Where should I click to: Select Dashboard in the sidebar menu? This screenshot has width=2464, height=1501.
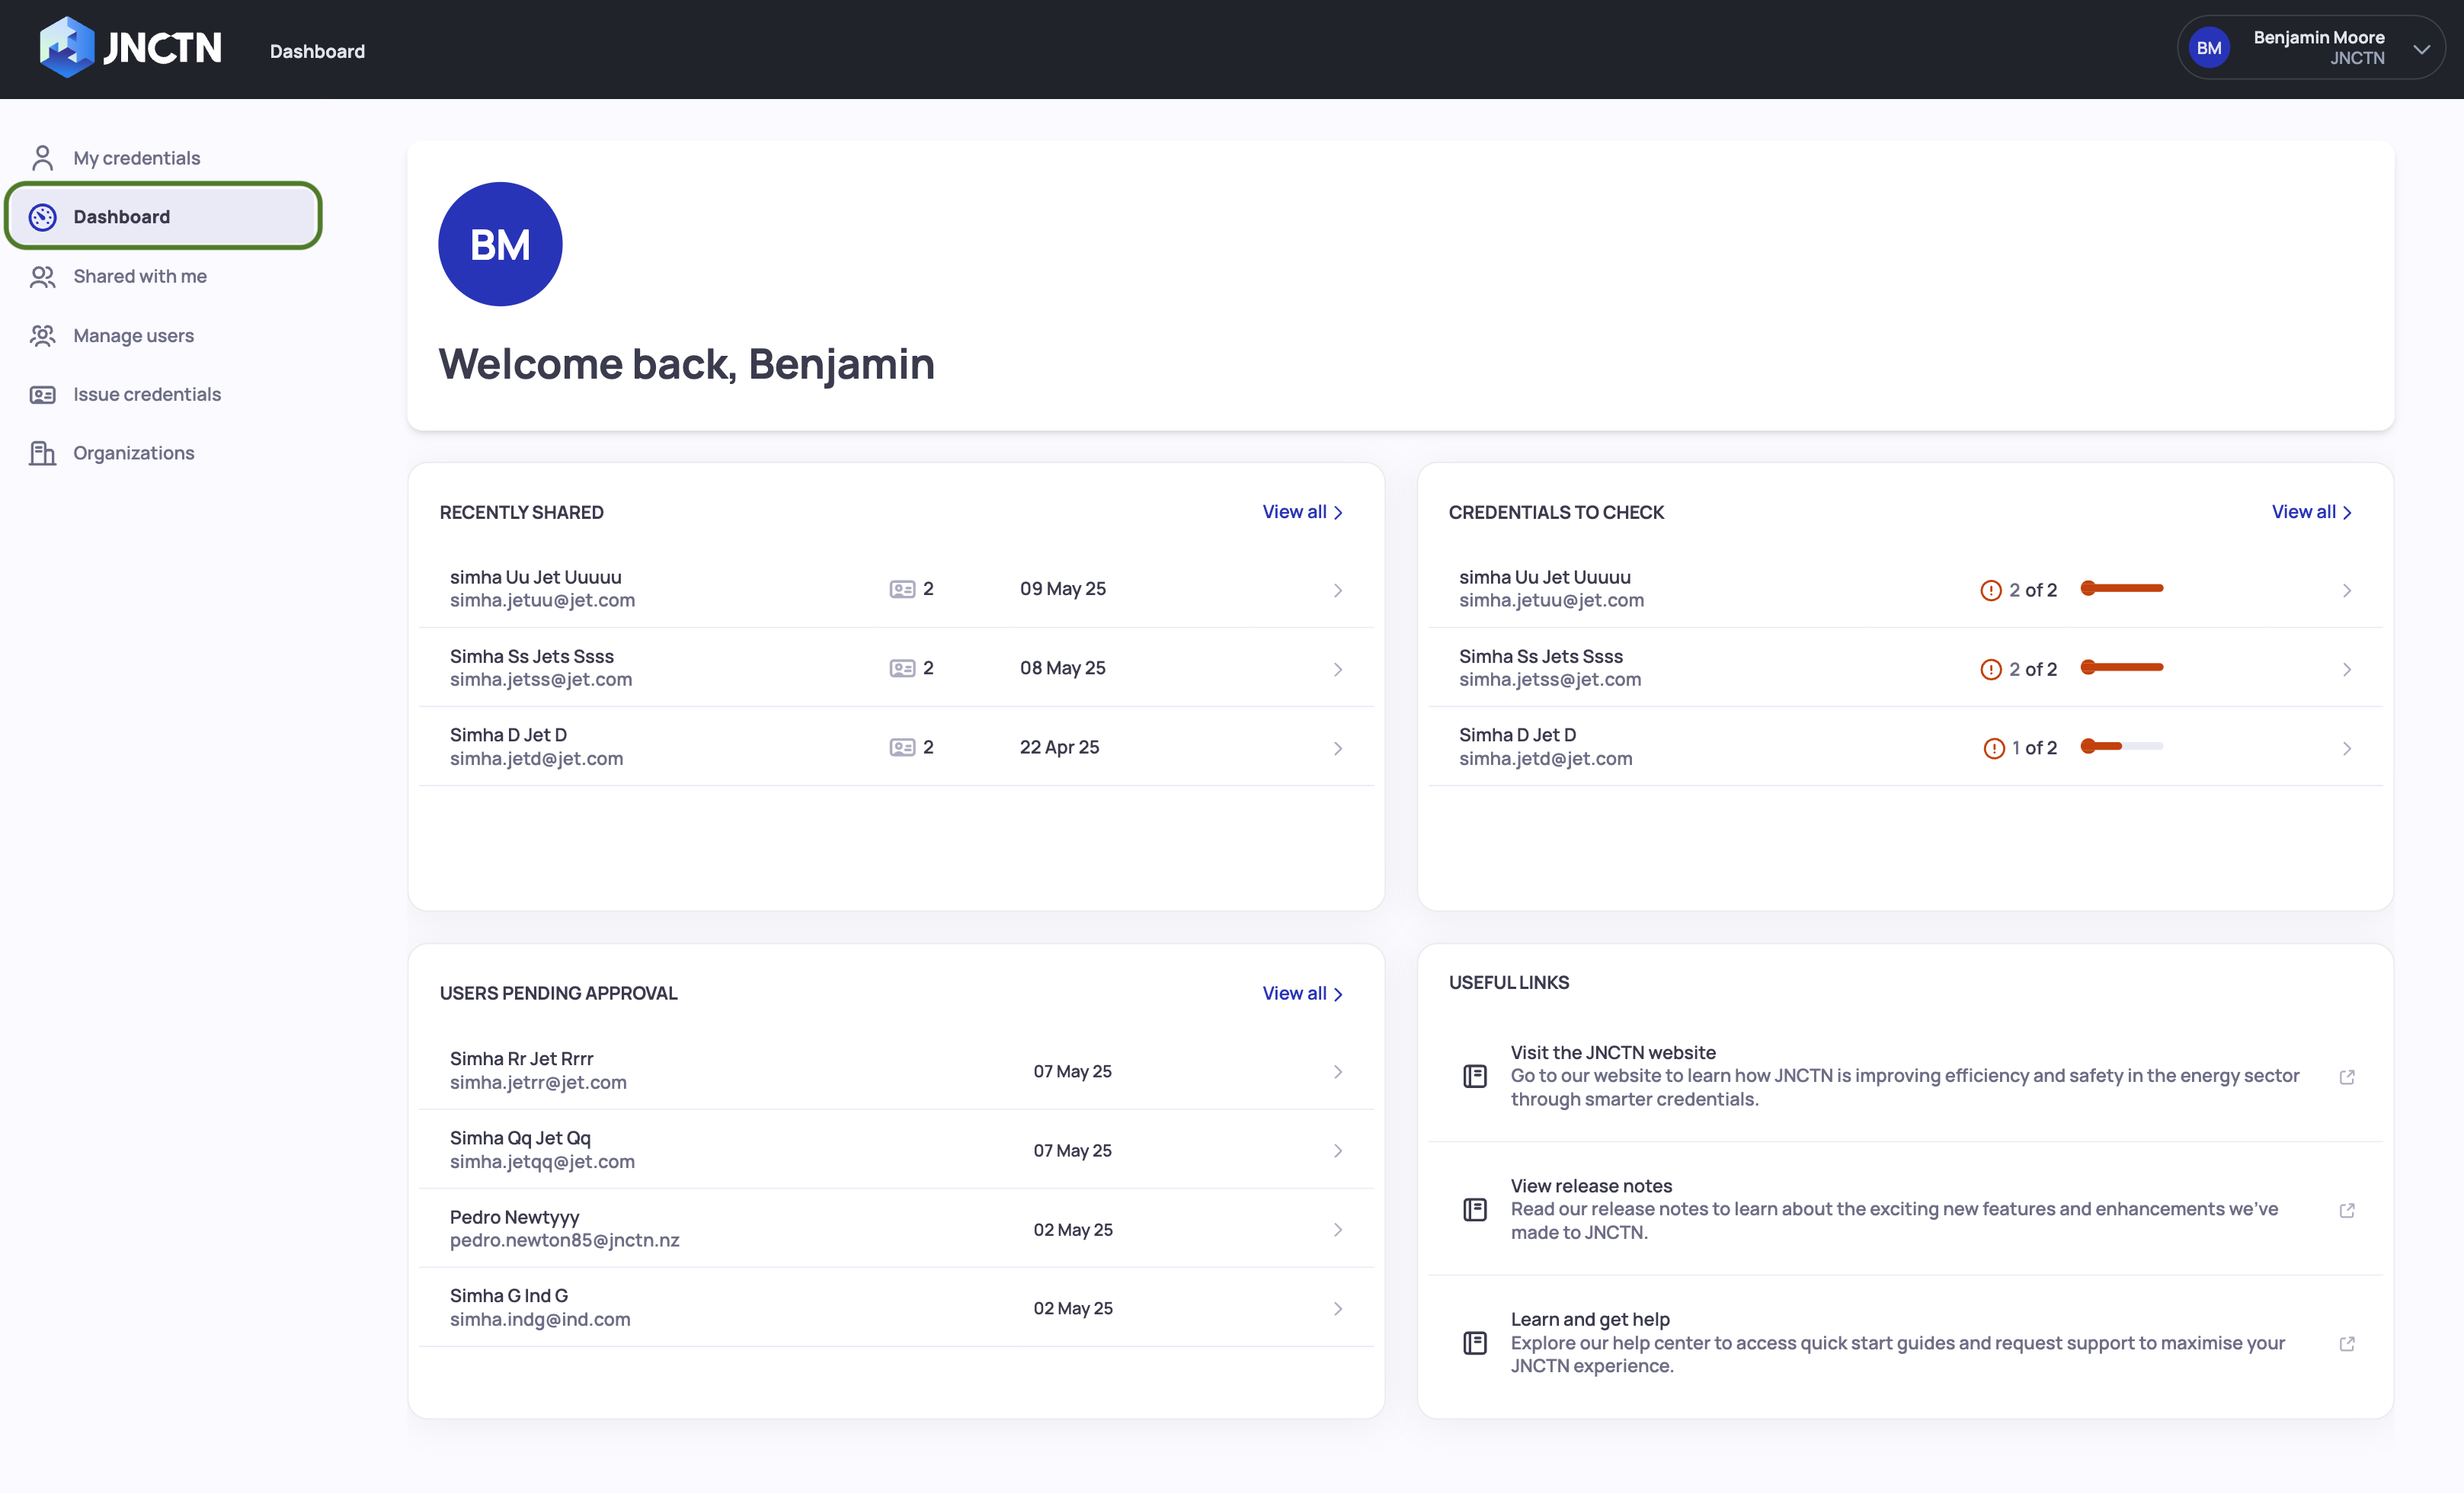point(121,217)
